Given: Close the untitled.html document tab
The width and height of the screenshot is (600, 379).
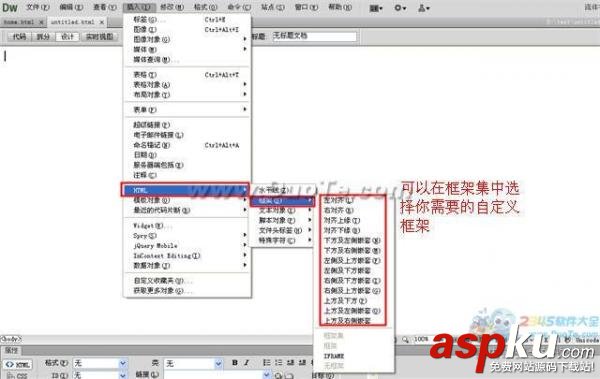Looking at the screenshot, I should click(102, 22).
